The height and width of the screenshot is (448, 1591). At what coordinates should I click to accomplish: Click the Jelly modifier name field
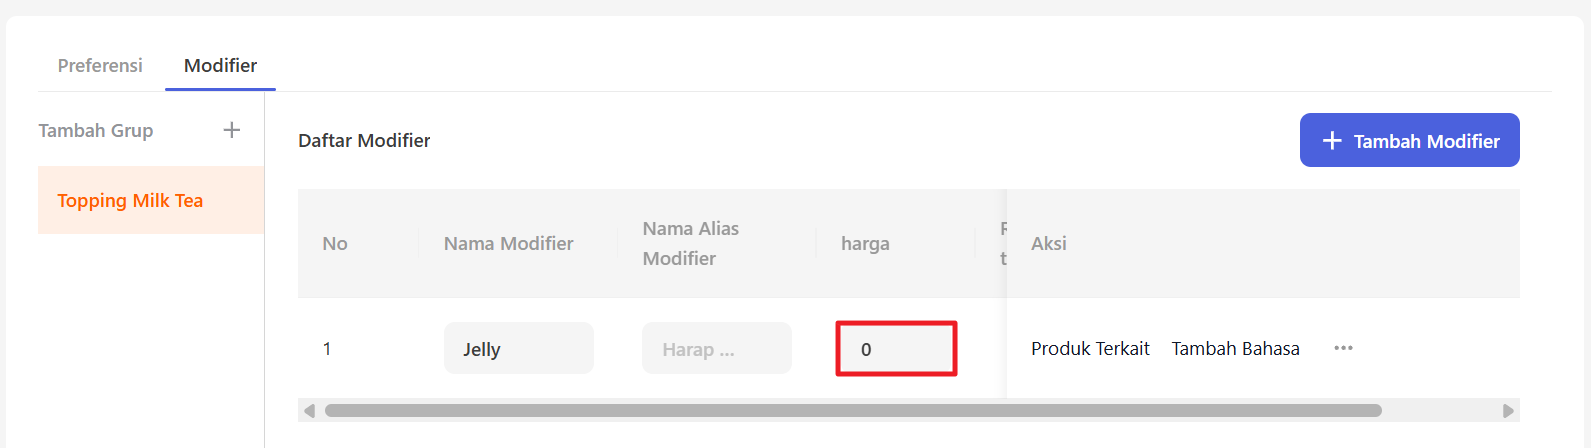[x=518, y=348]
